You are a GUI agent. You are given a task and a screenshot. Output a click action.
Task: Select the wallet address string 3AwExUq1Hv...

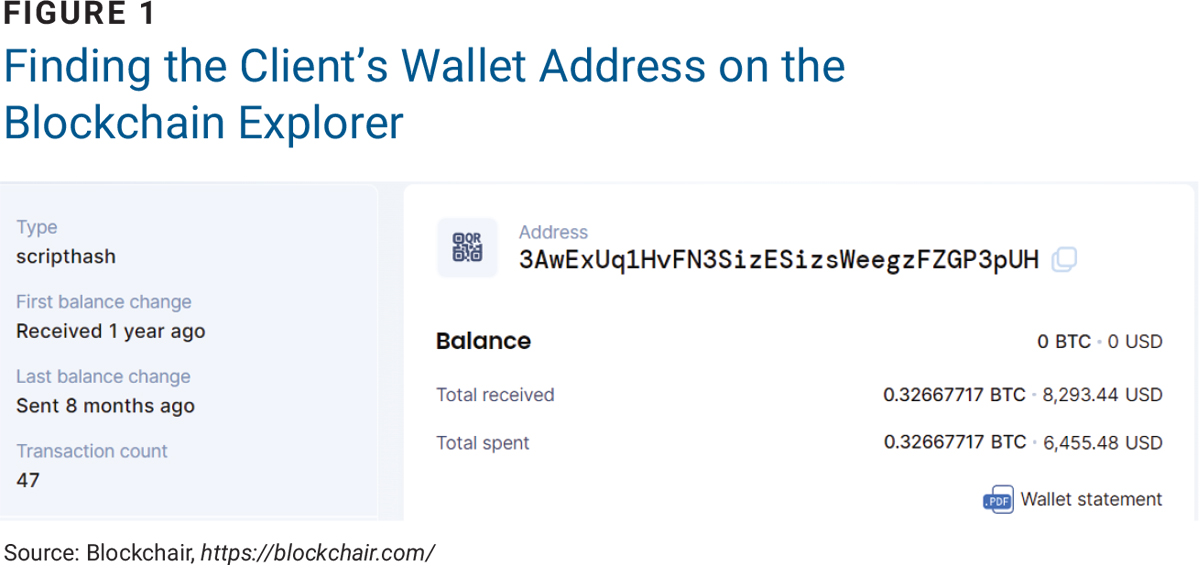(779, 260)
